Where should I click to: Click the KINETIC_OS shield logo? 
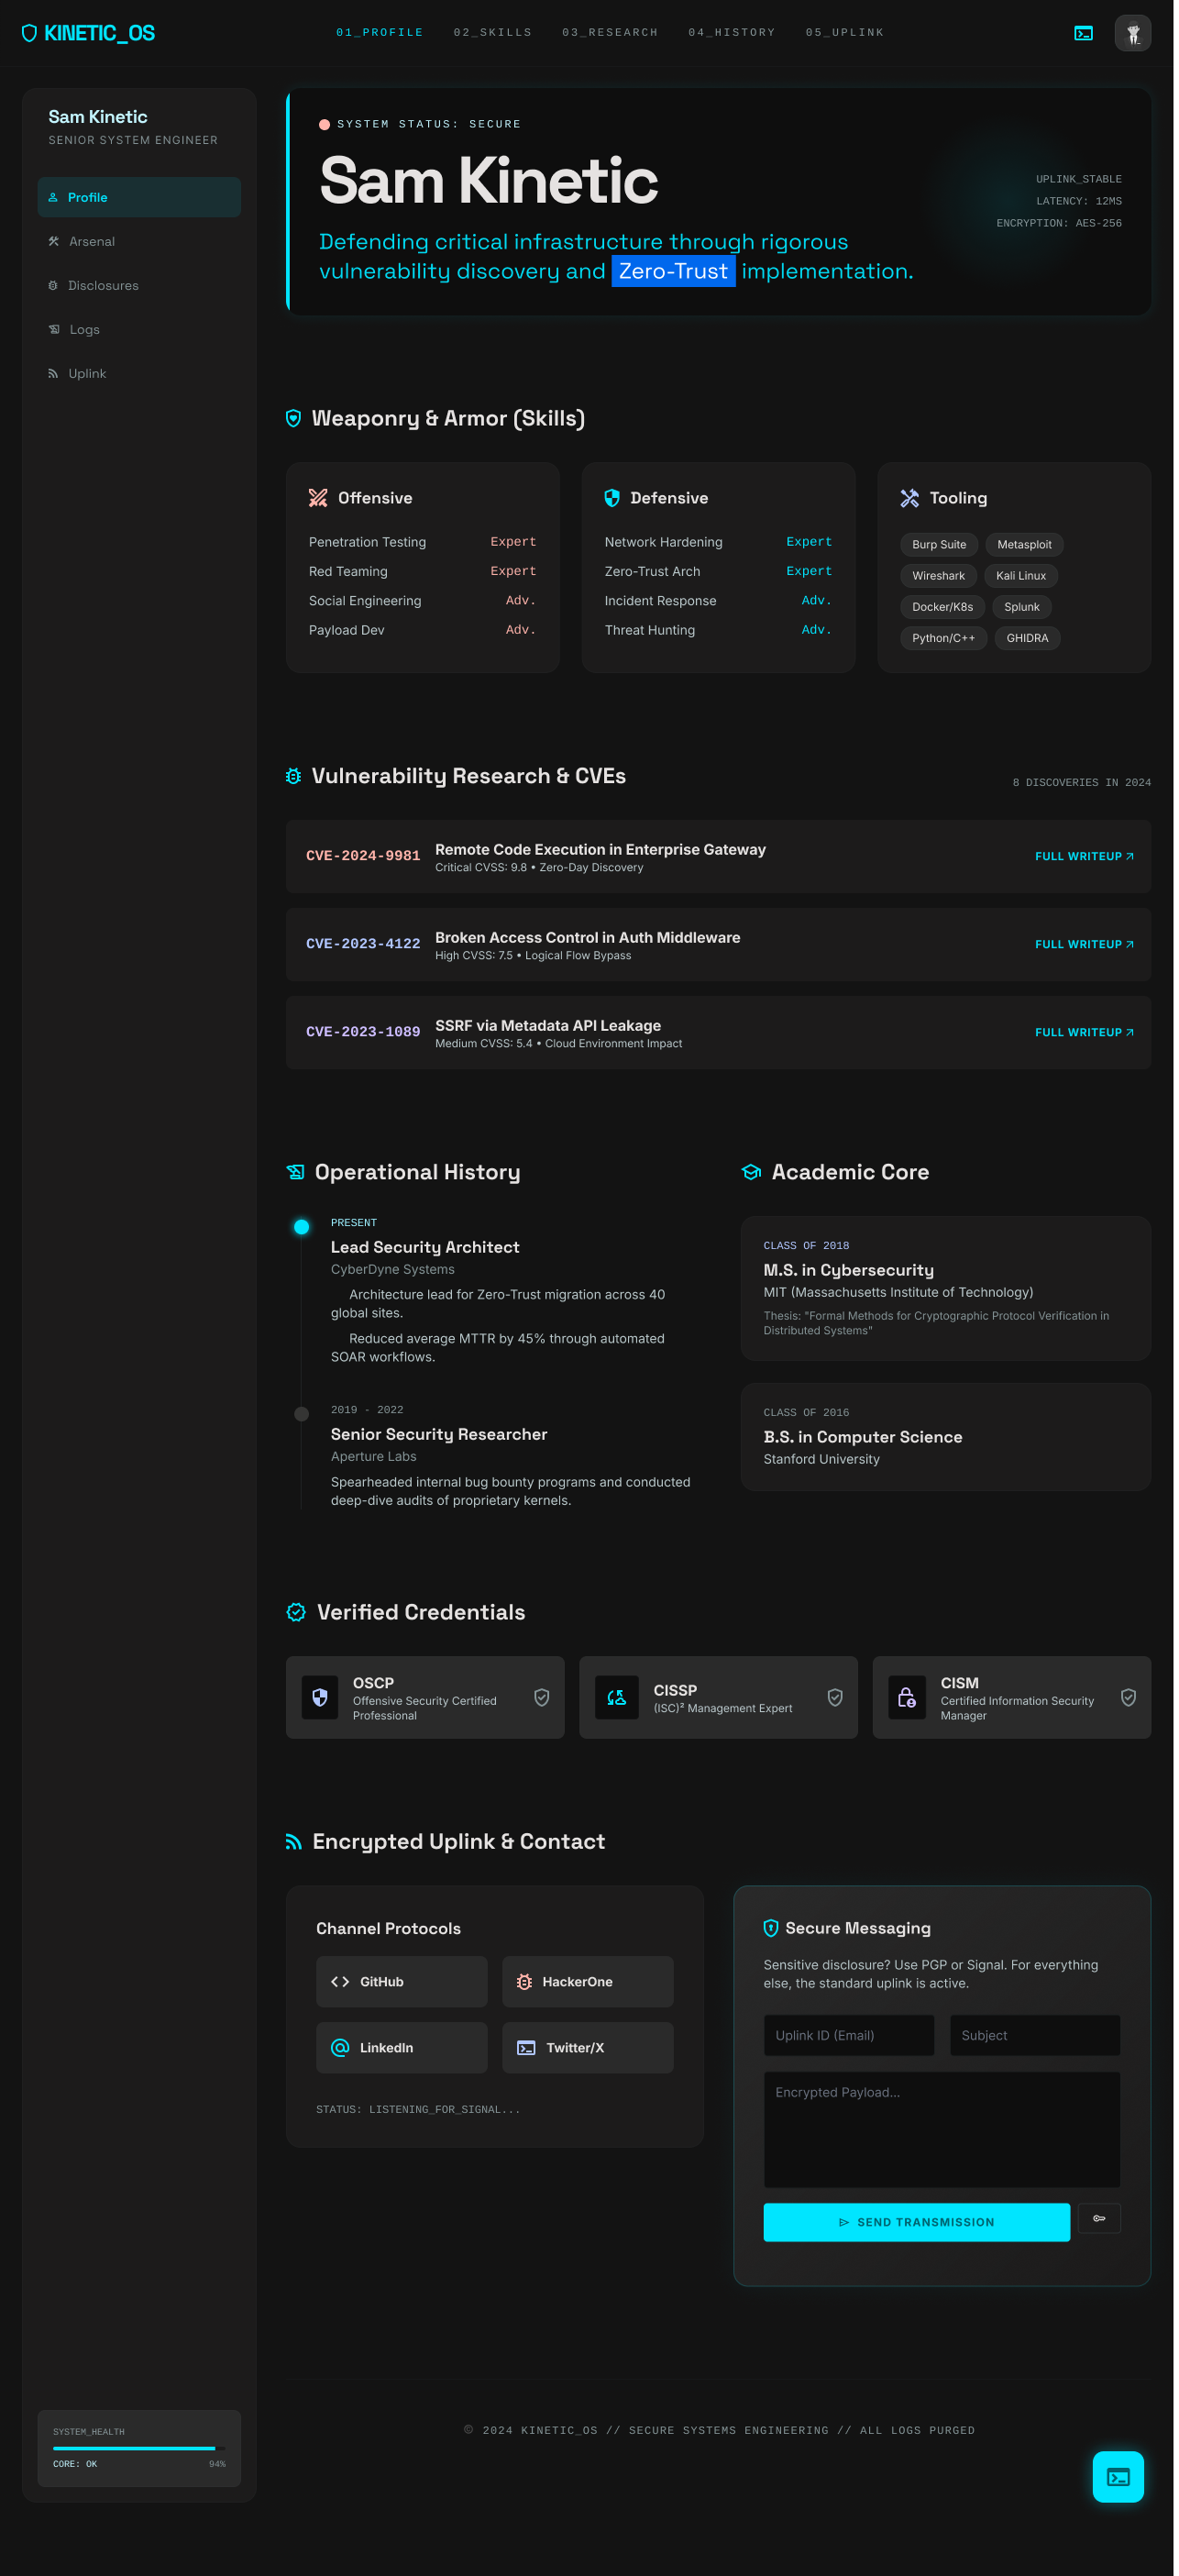click(30, 33)
